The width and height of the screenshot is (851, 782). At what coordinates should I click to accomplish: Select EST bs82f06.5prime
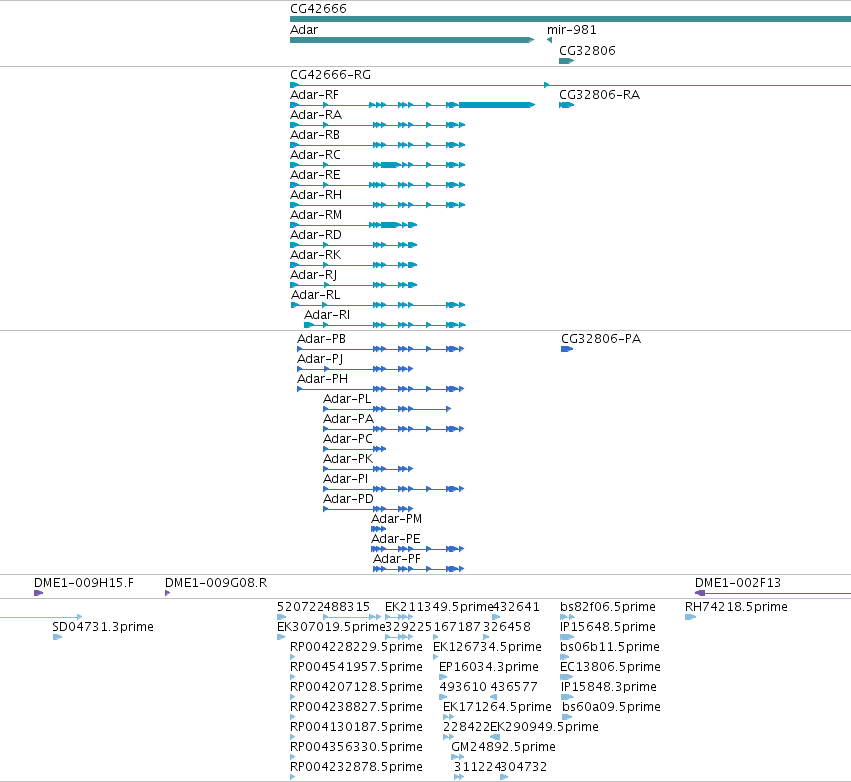567,617
